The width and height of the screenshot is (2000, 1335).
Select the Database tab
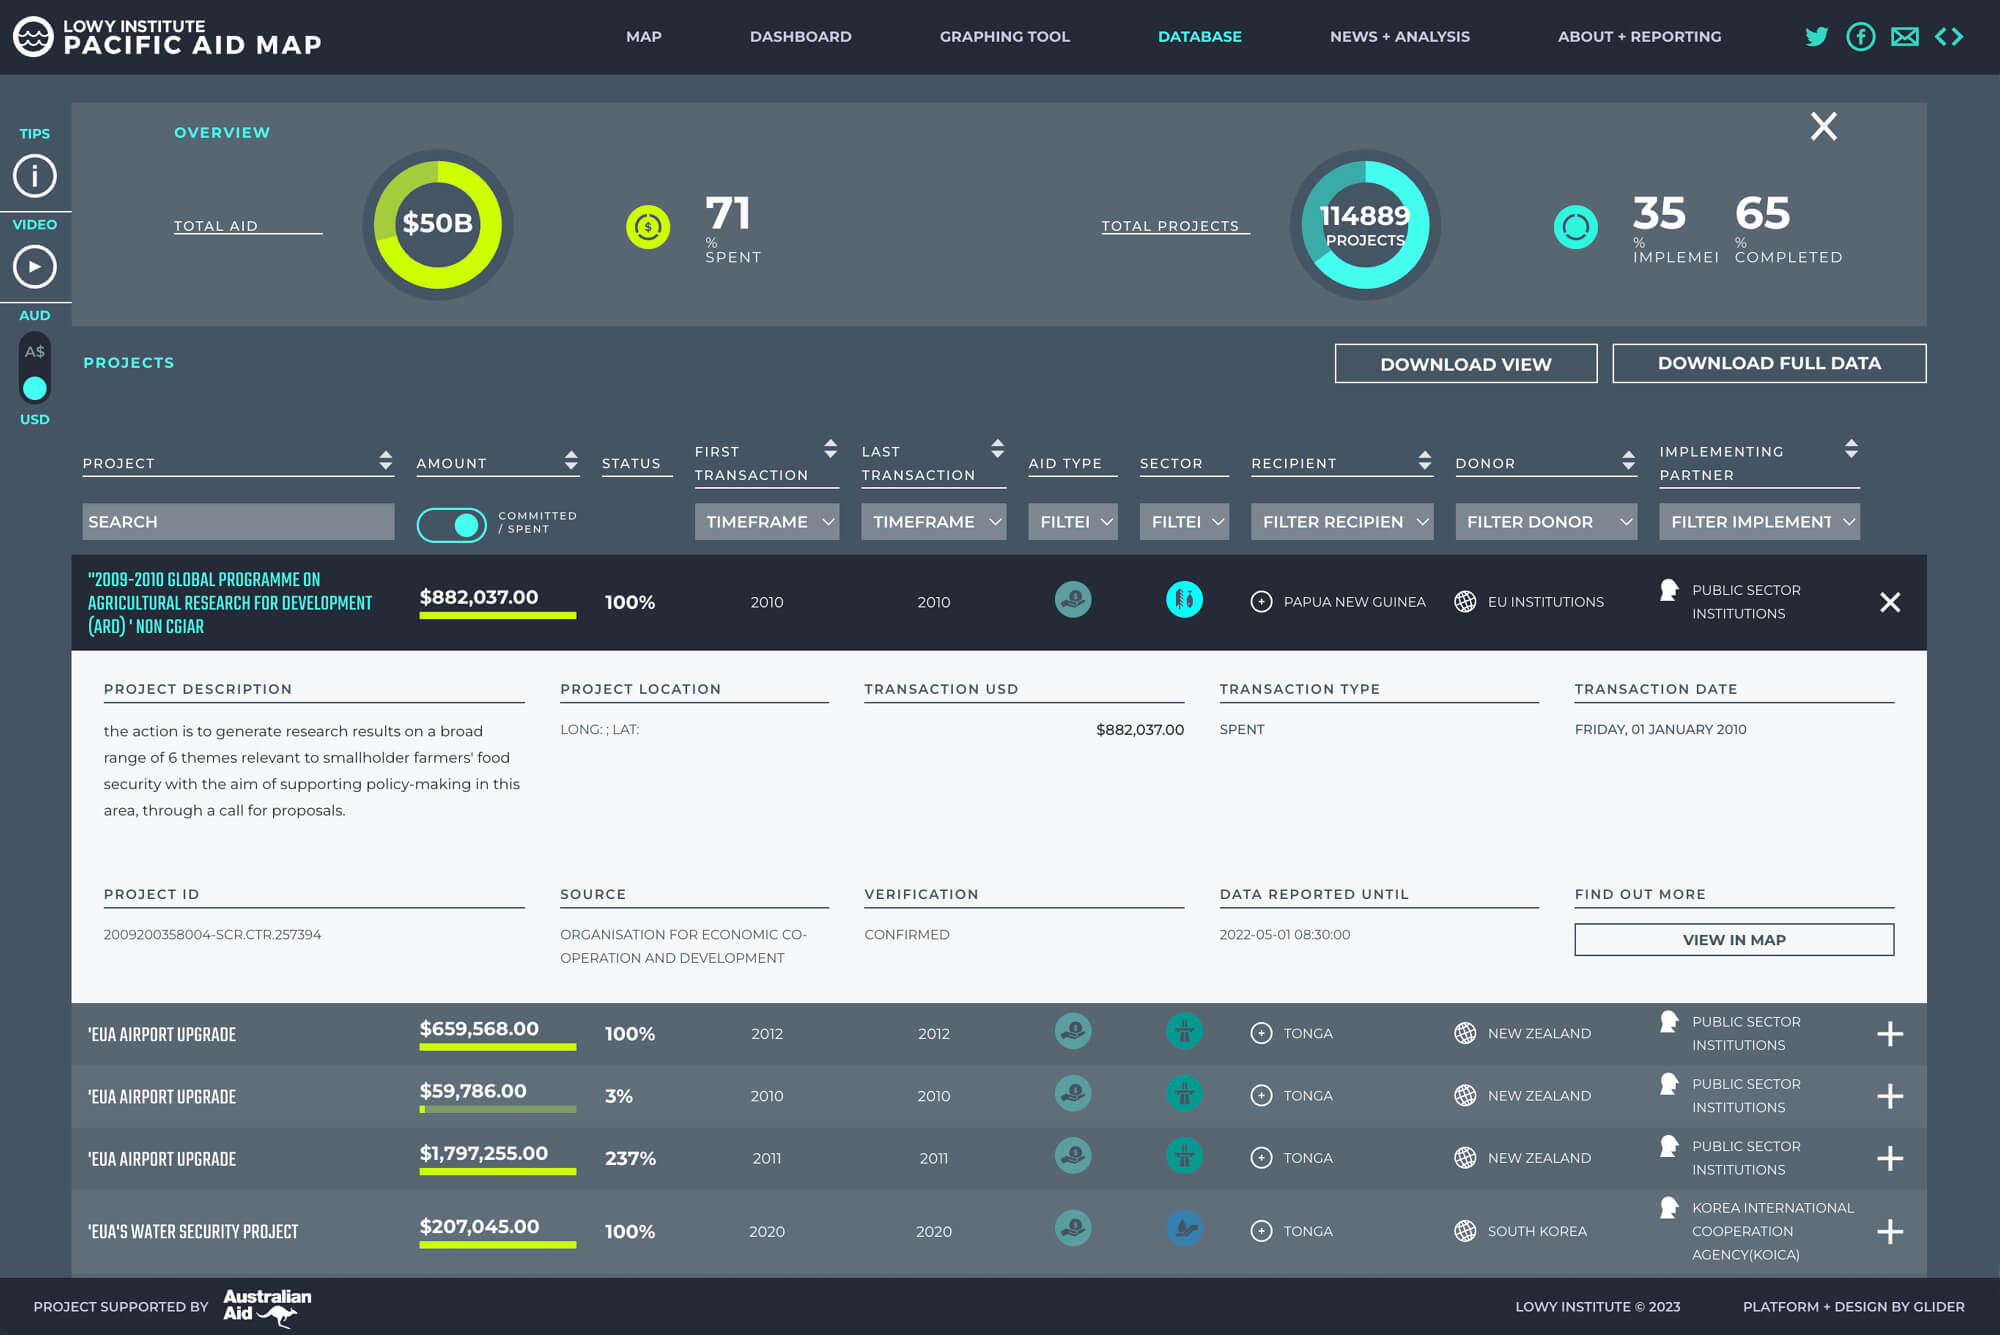(1200, 37)
